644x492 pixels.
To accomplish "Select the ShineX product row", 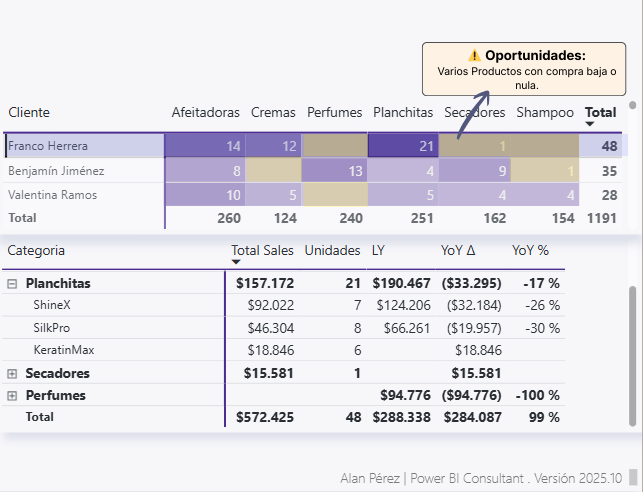I will click(52, 305).
